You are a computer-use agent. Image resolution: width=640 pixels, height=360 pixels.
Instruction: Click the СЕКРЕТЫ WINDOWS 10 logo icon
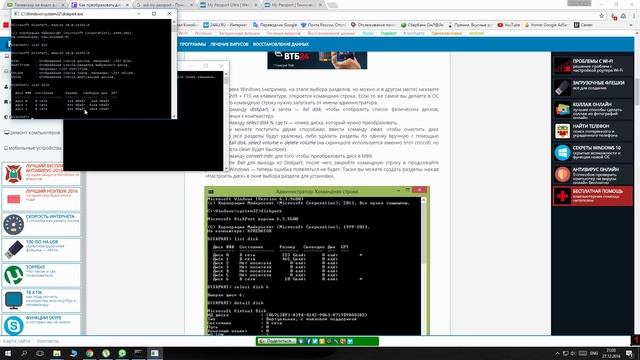(x=562, y=152)
